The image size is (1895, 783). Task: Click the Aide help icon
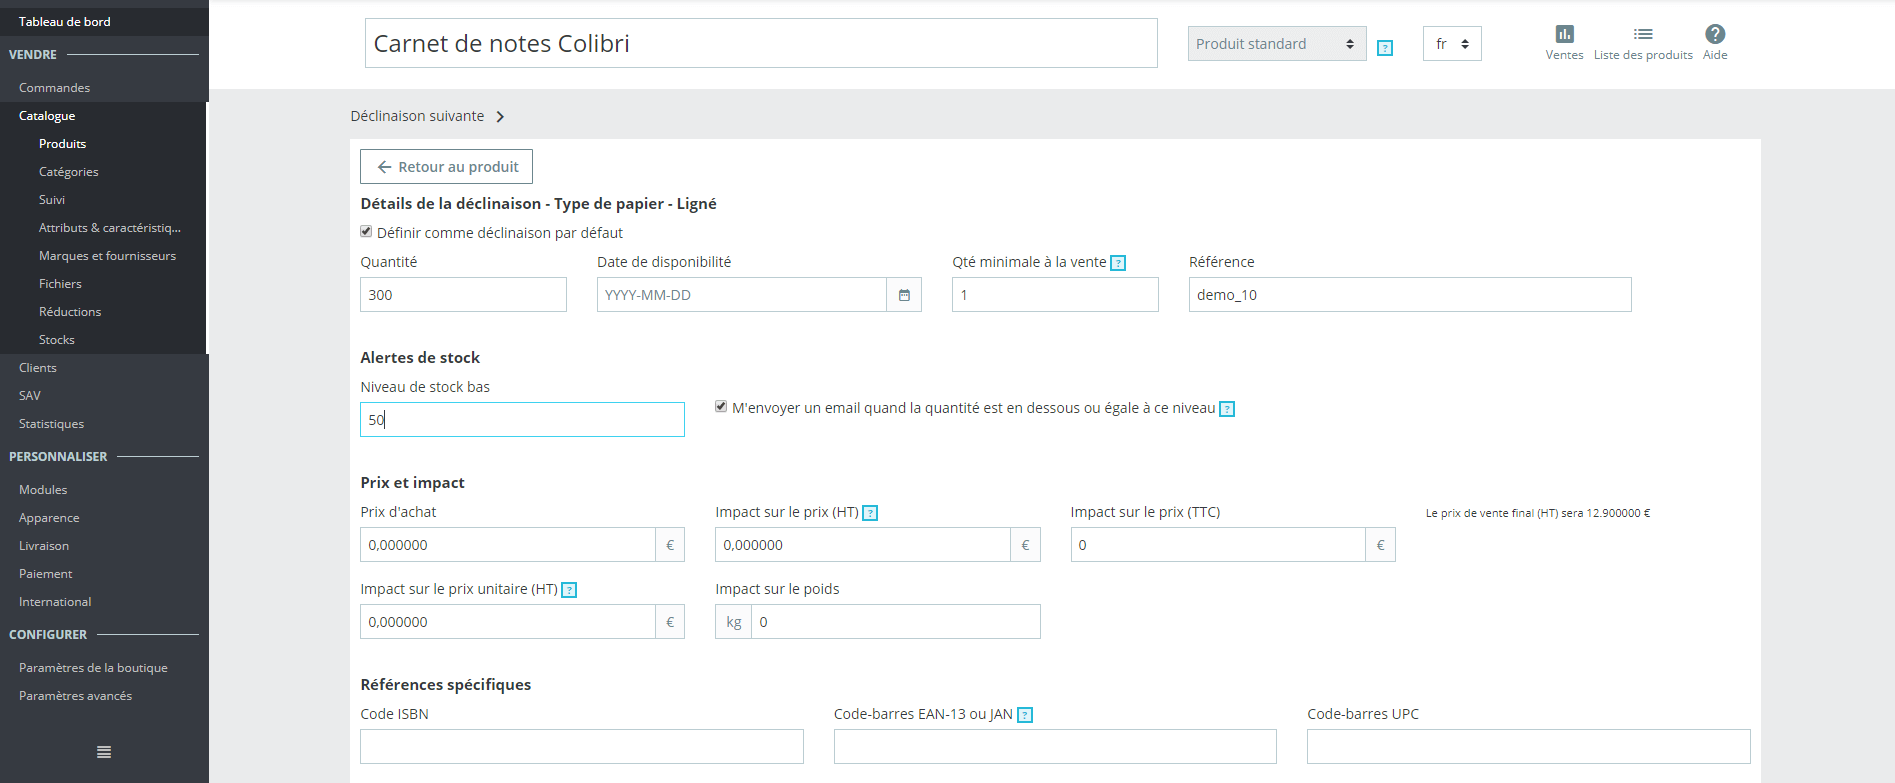[1715, 35]
